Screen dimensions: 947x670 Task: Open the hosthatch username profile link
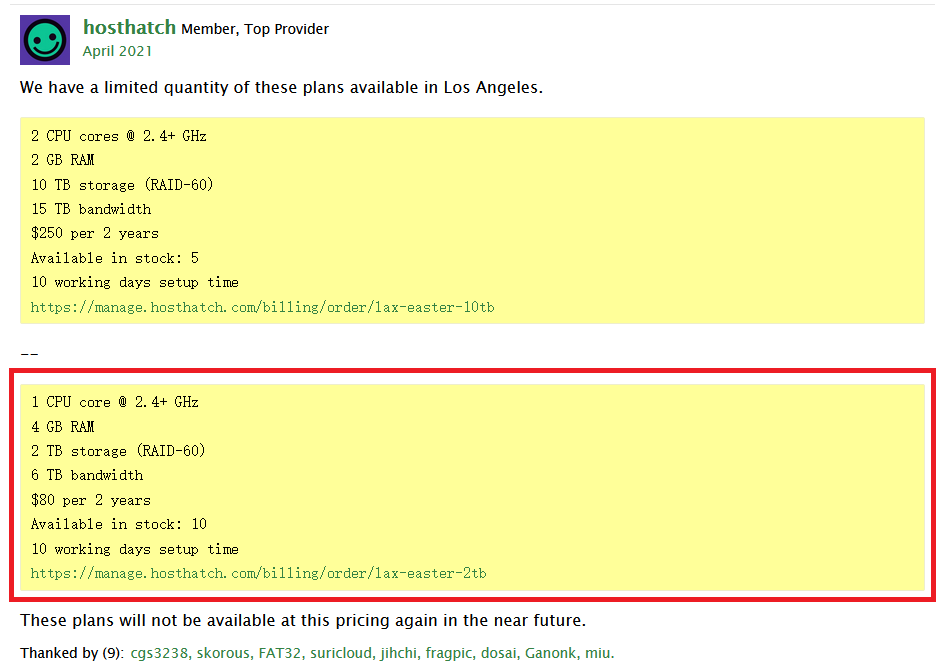(x=129, y=28)
